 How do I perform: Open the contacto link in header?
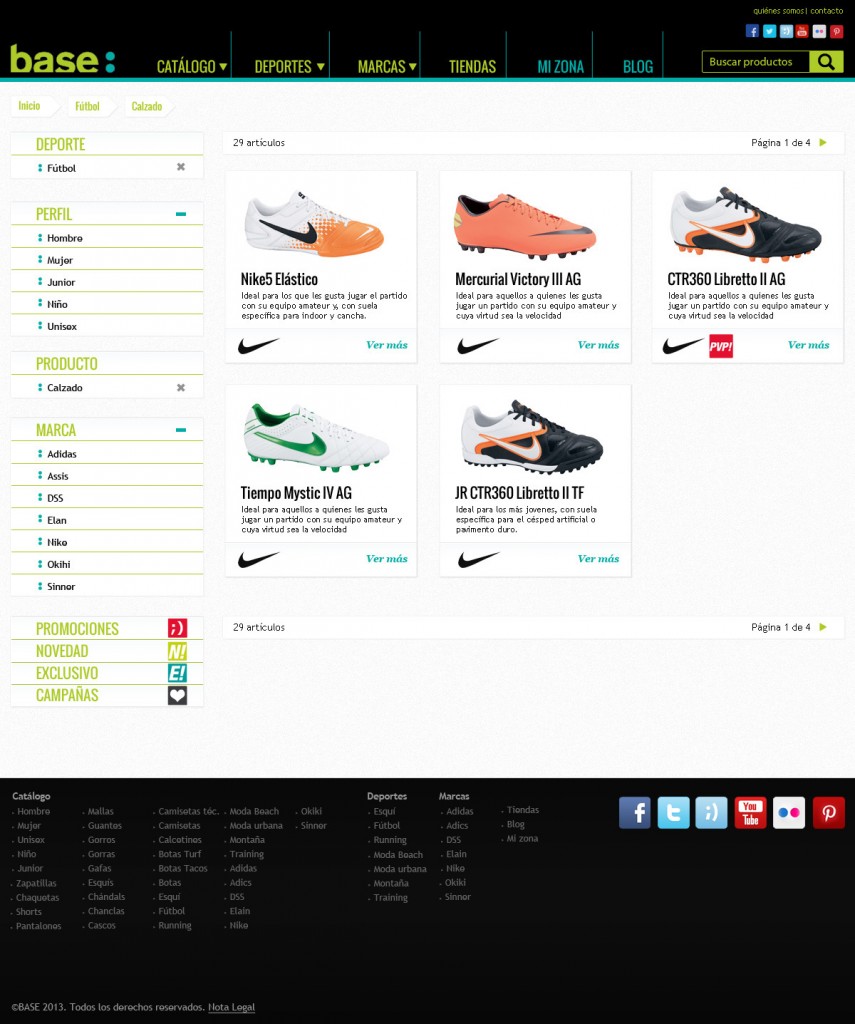(826, 11)
